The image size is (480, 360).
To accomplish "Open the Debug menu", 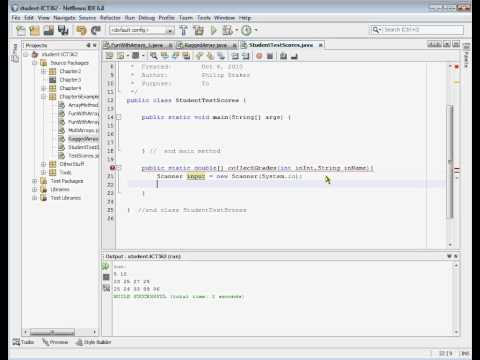I will 146,18.
